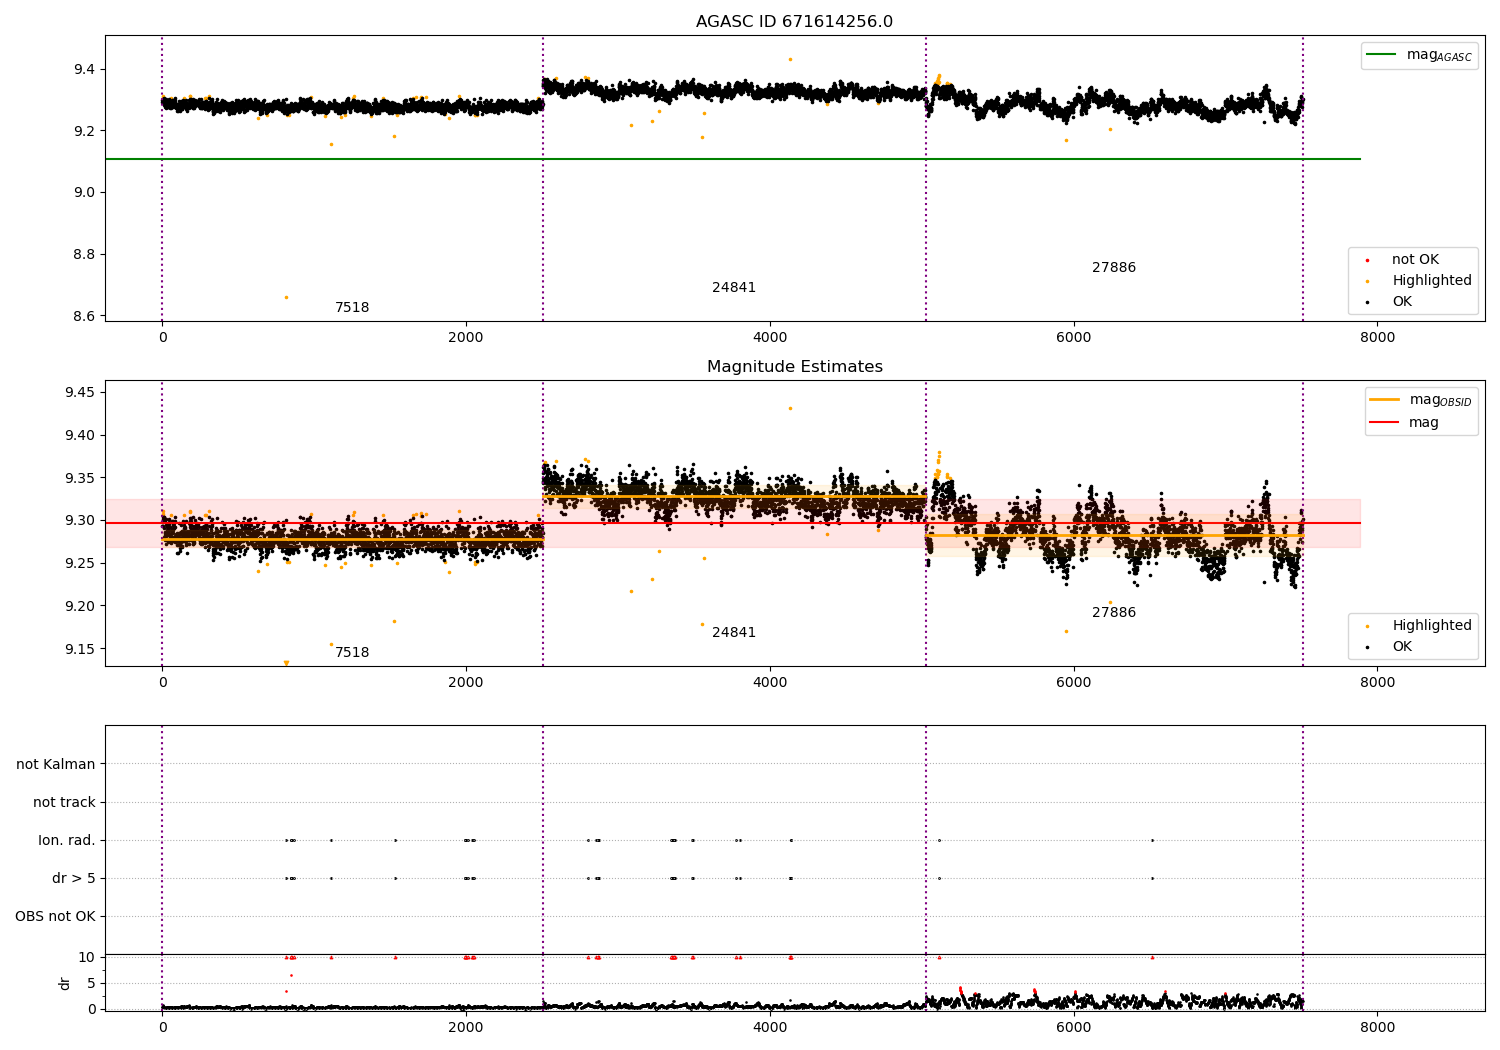Image resolution: width=1500 pixels, height=1050 pixels.
Task: Click the 9.4 y-tick in top plot
Action: tap(85, 70)
